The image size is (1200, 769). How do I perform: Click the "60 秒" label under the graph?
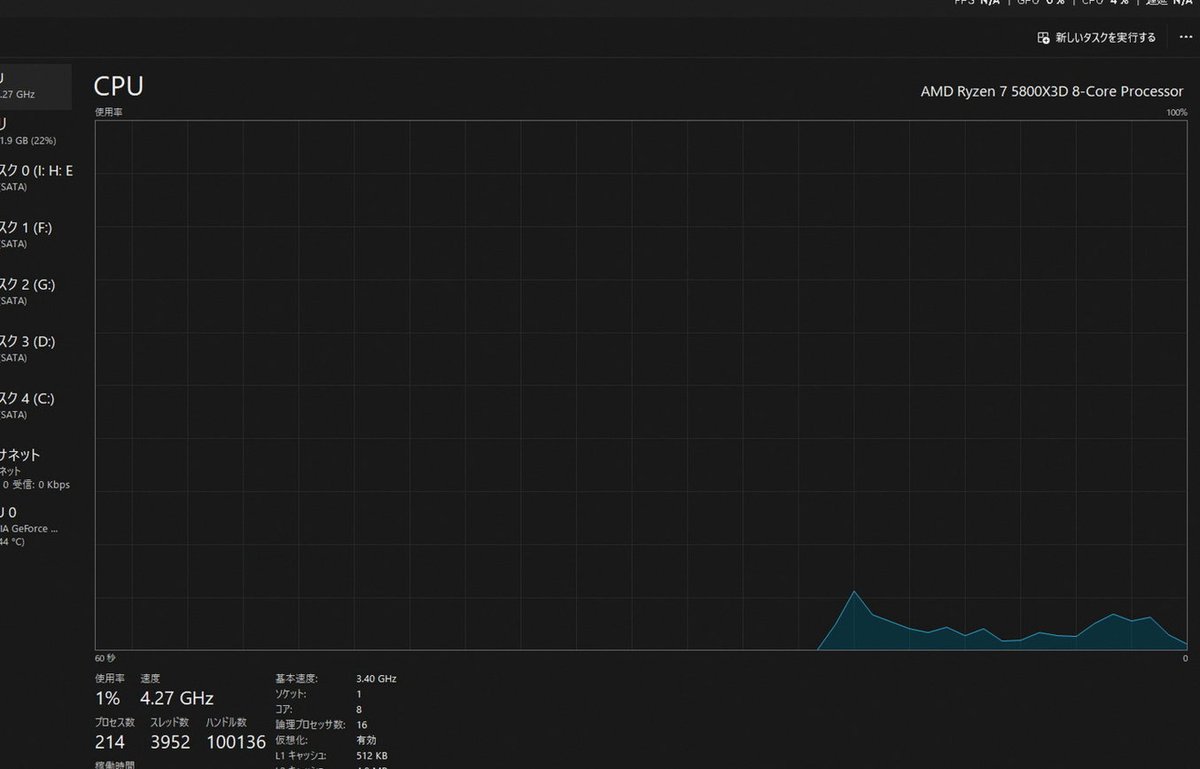(105, 658)
